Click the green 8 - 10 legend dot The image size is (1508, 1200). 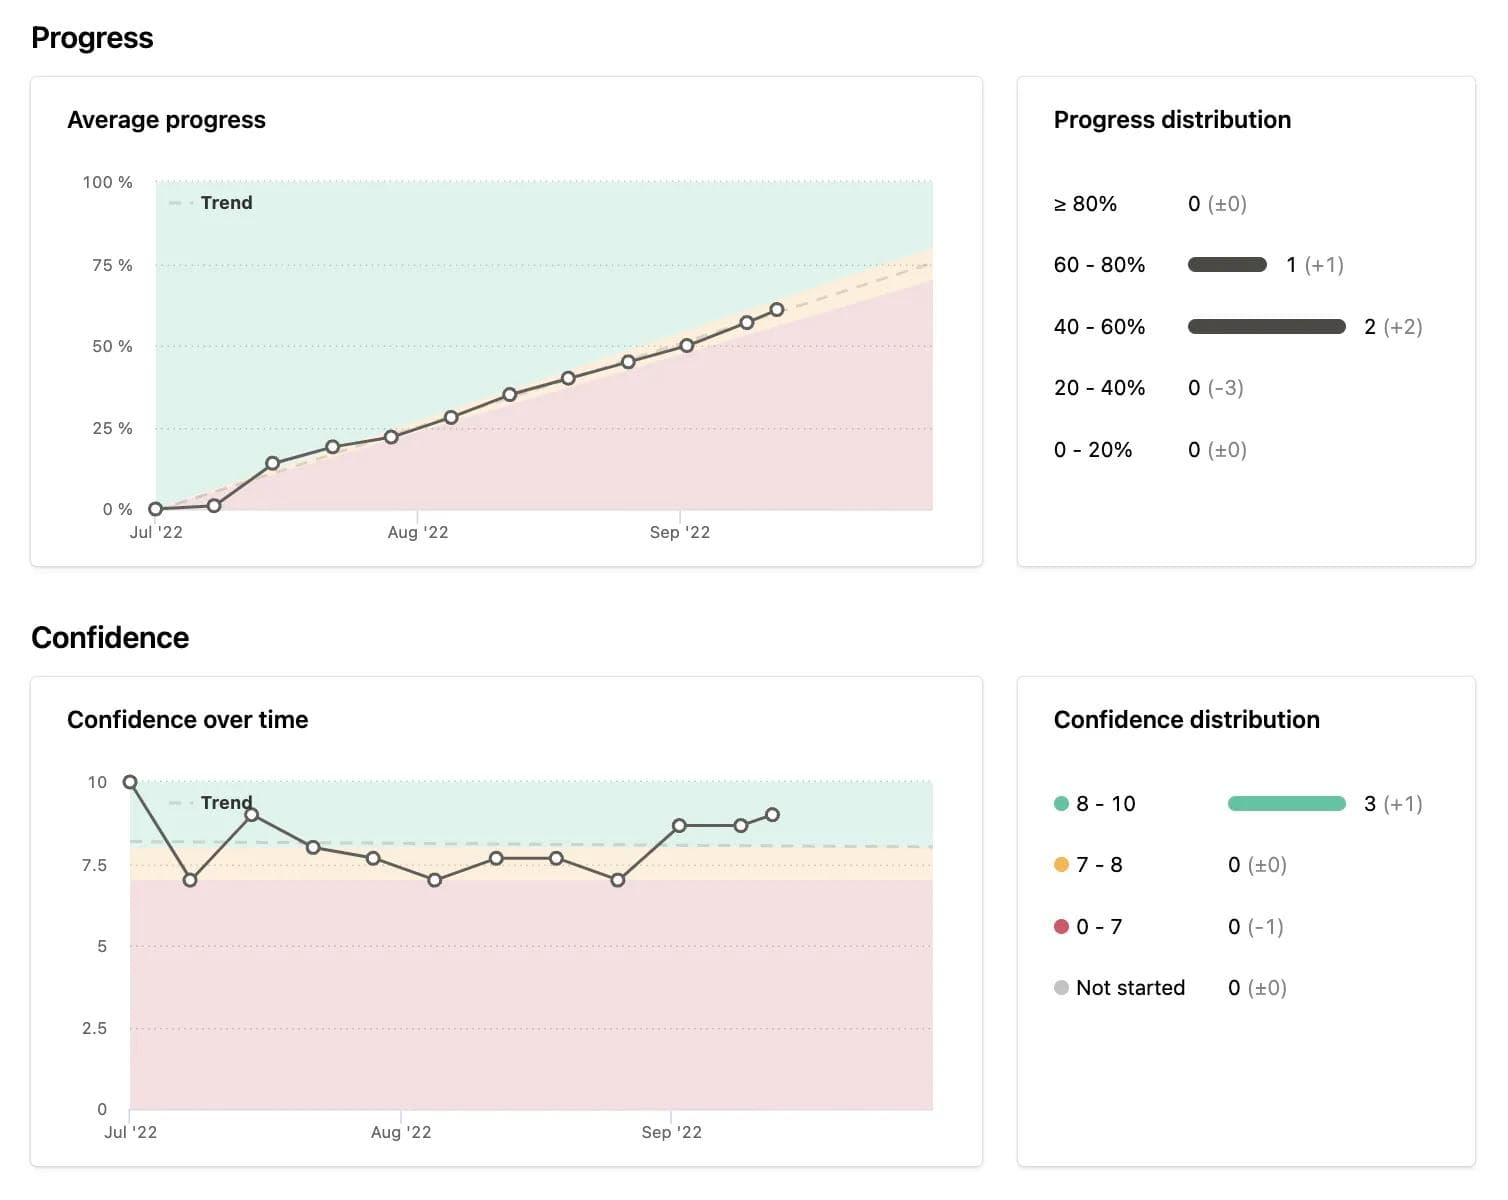[x=1060, y=803]
